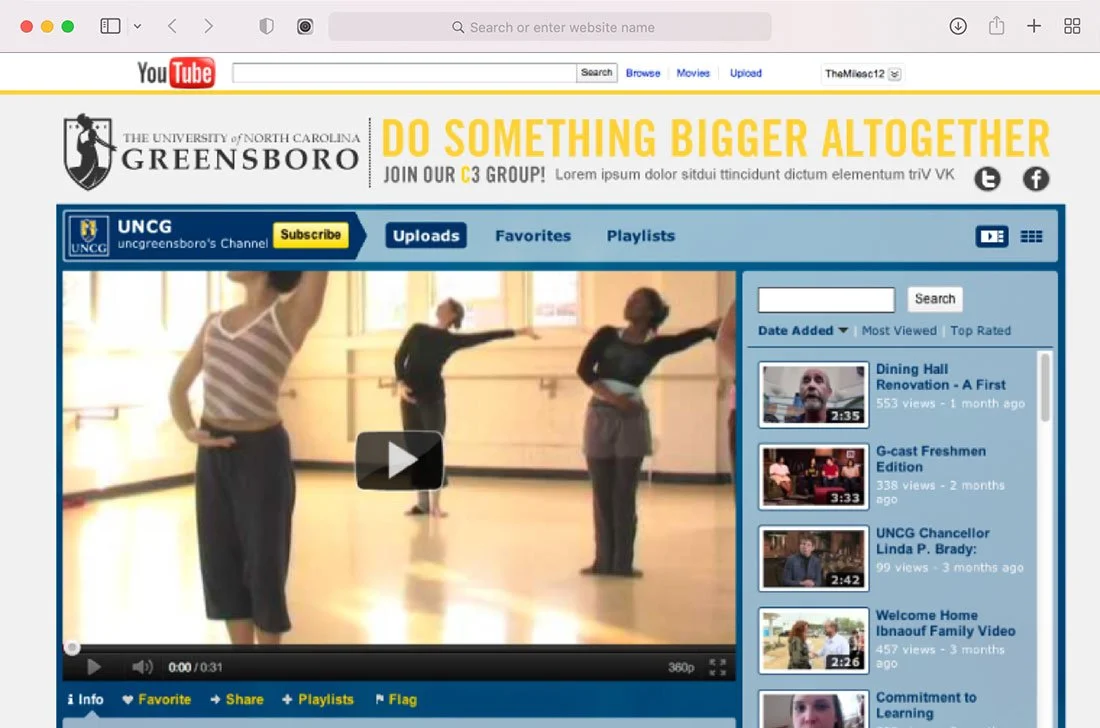Open the G-cast Freshmen Edition thumbnail

[x=814, y=476]
